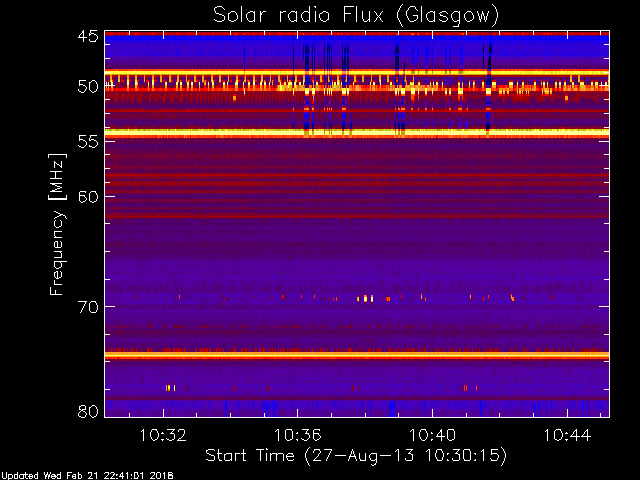Select the 70 frequency tick label
Viewport: 640px width, 480px height.
click(x=88, y=307)
